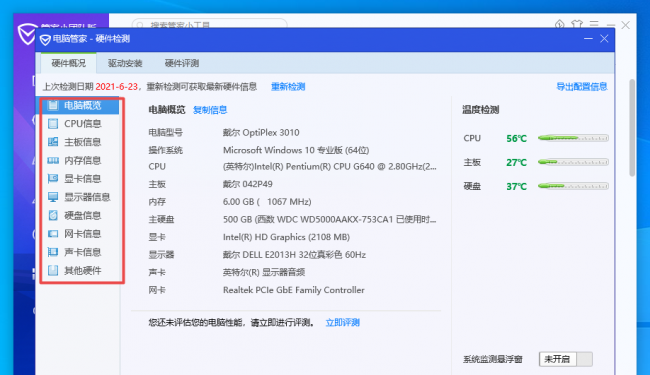Click the 网卡信息 network card icon

(x=53, y=234)
